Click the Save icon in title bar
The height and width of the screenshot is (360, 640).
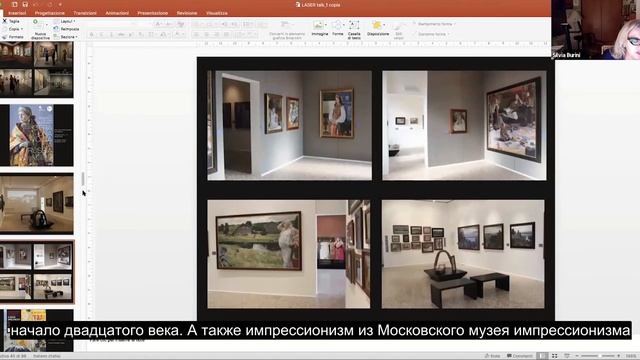[25, 4]
